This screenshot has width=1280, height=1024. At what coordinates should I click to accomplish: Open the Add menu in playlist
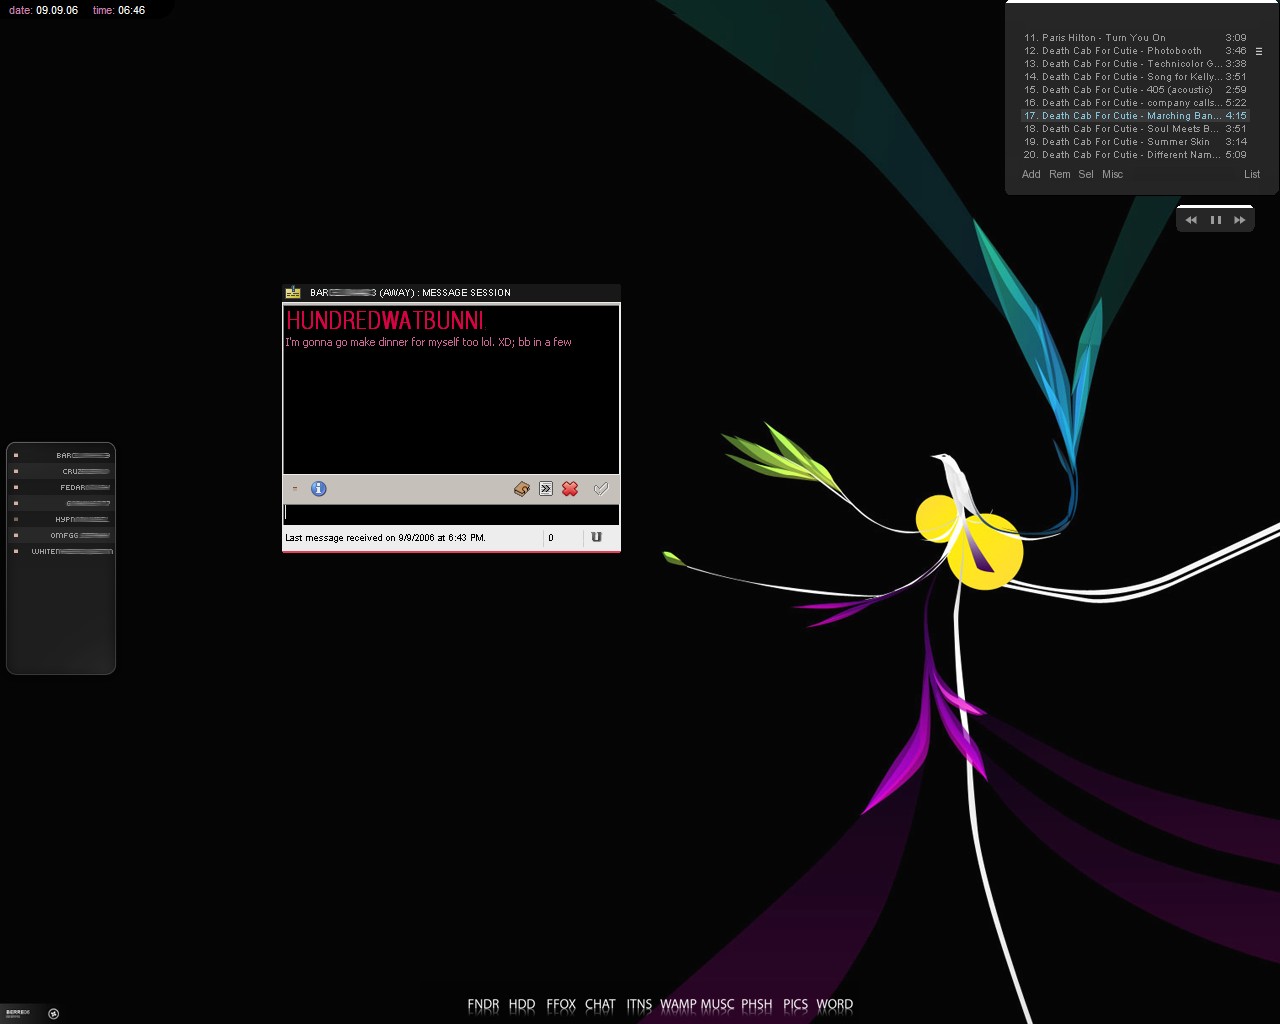(x=1031, y=174)
